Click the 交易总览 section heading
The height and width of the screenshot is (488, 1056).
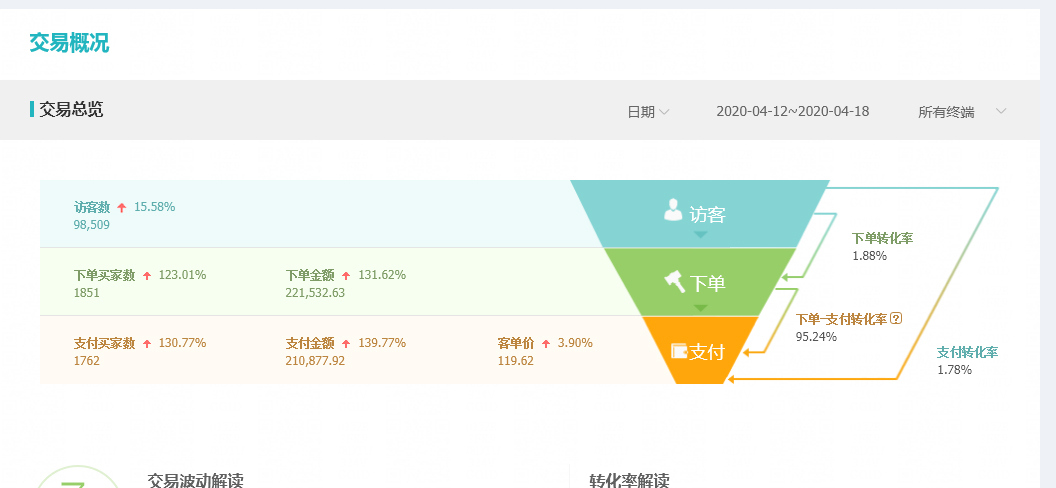[x=71, y=109]
